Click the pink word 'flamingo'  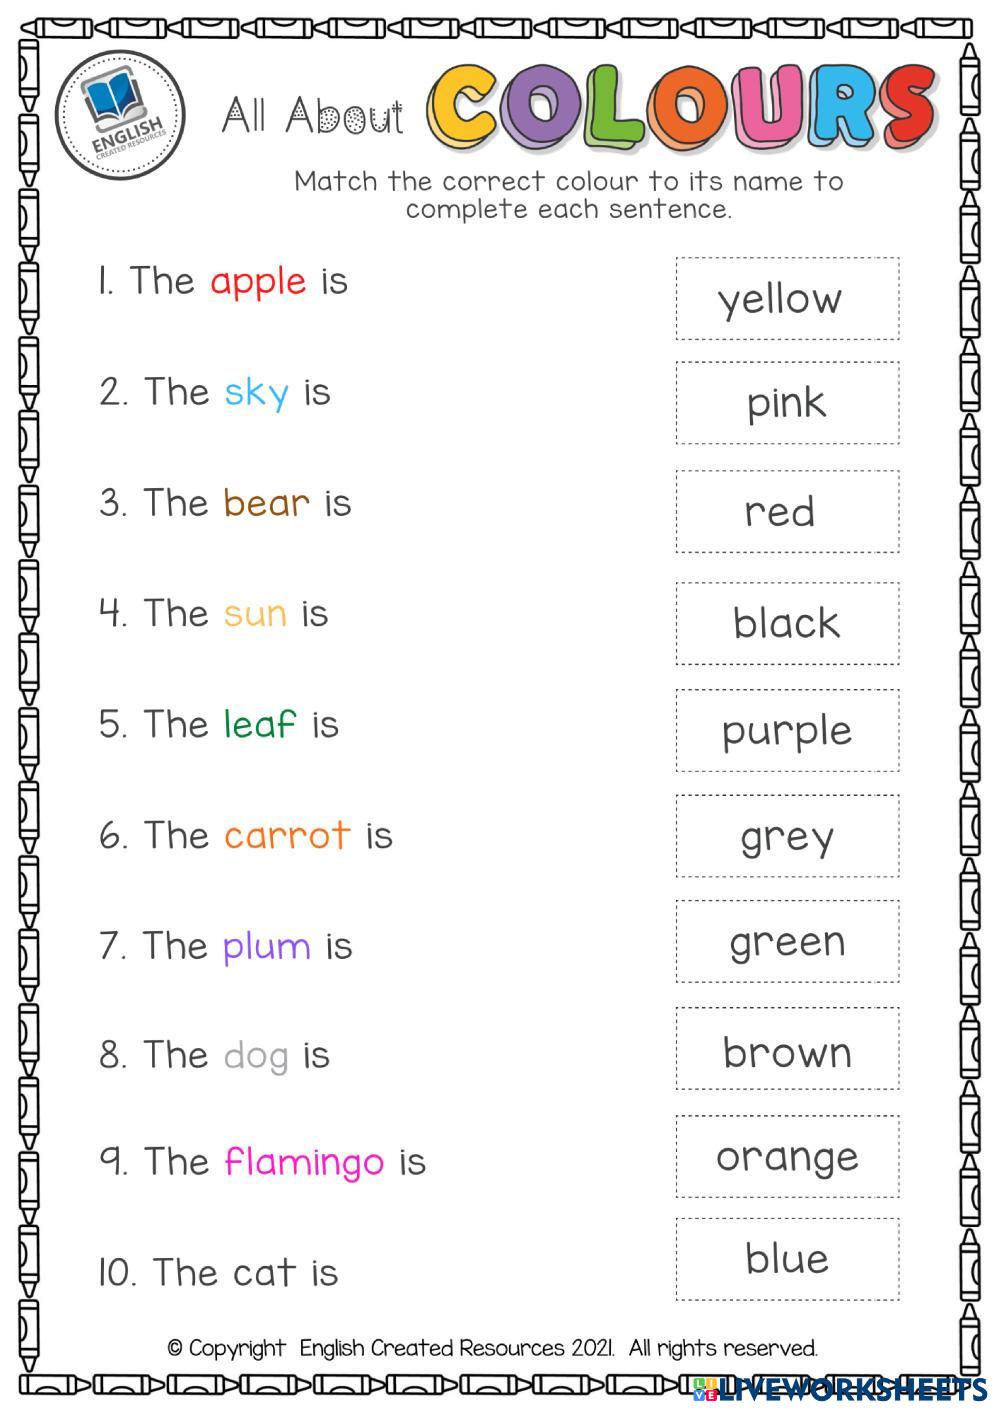(x=304, y=1162)
